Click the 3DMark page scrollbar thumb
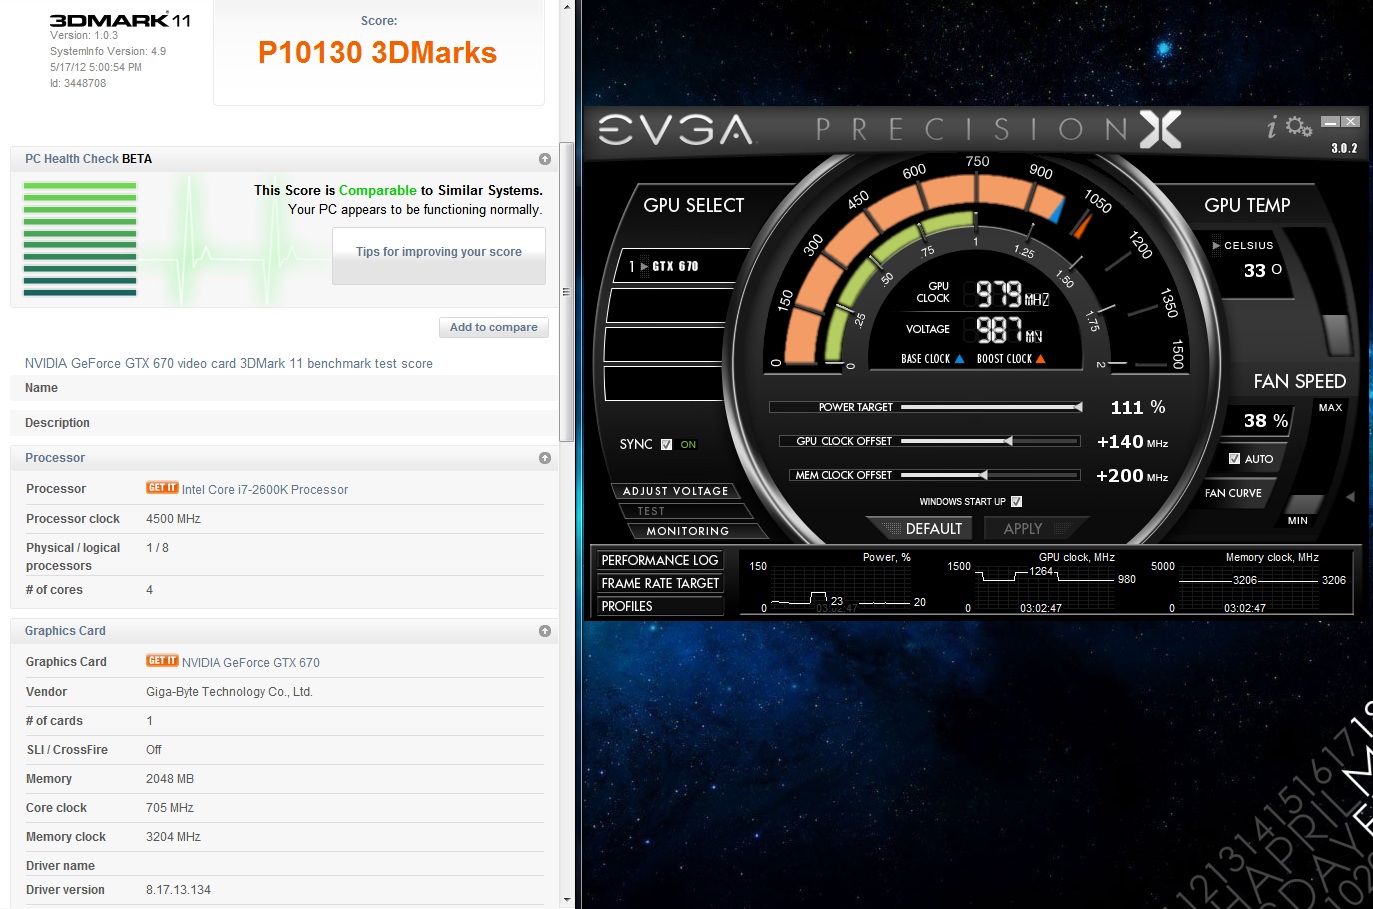This screenshot has width=1373, height=909. pyautogui.click(x=566, y=290)
